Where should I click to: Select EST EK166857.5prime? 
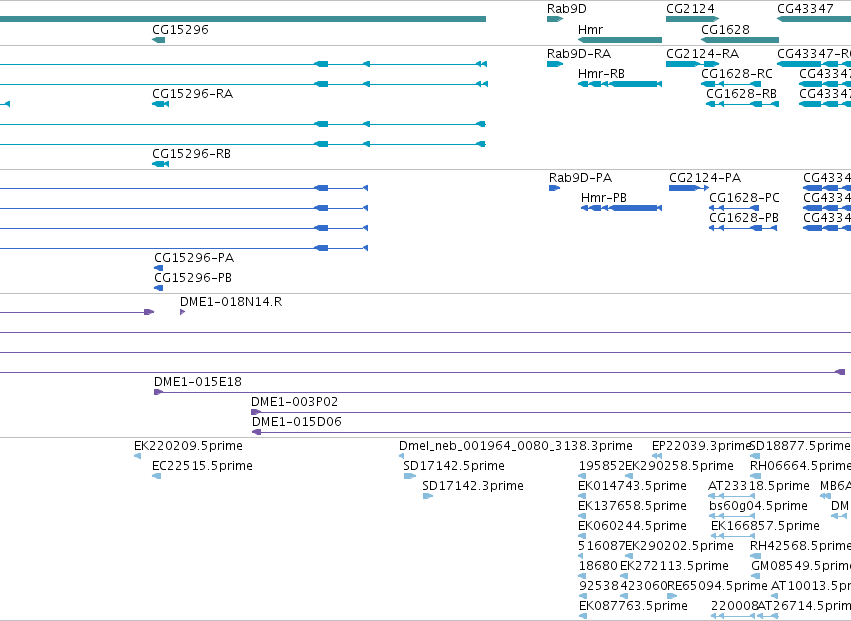(x=765, y=526)
